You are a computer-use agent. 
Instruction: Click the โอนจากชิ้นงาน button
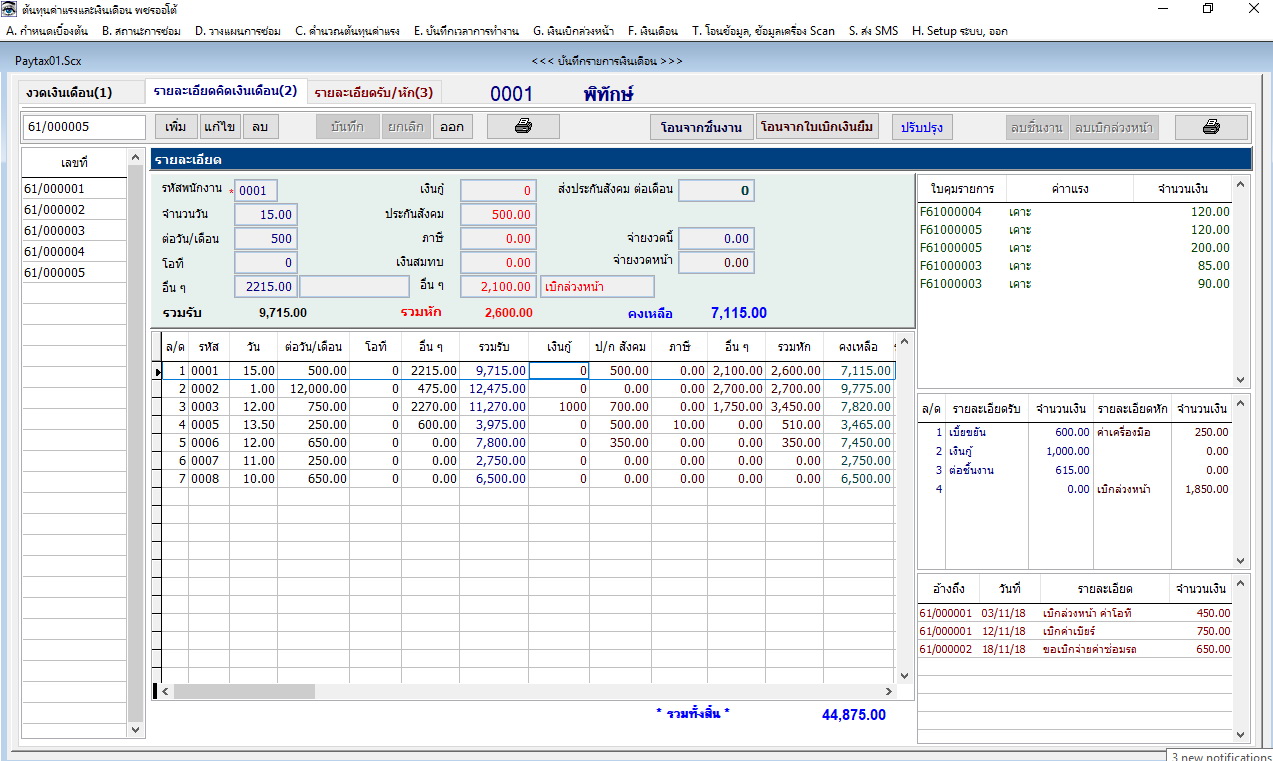pos(701,128)
